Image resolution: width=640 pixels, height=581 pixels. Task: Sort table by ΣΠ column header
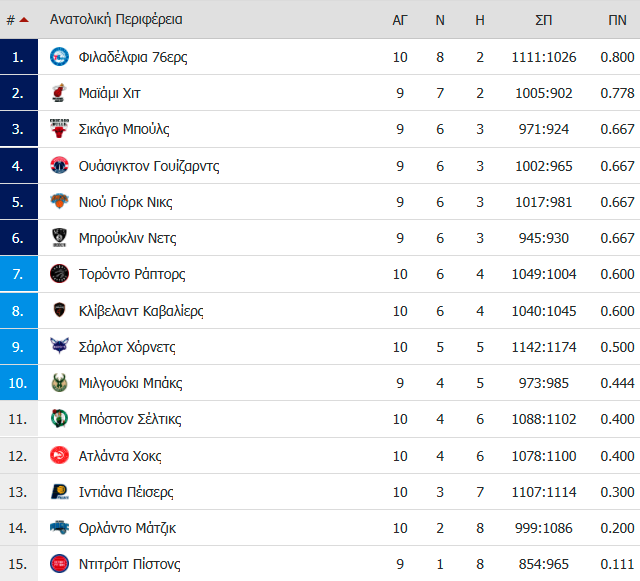543,20
